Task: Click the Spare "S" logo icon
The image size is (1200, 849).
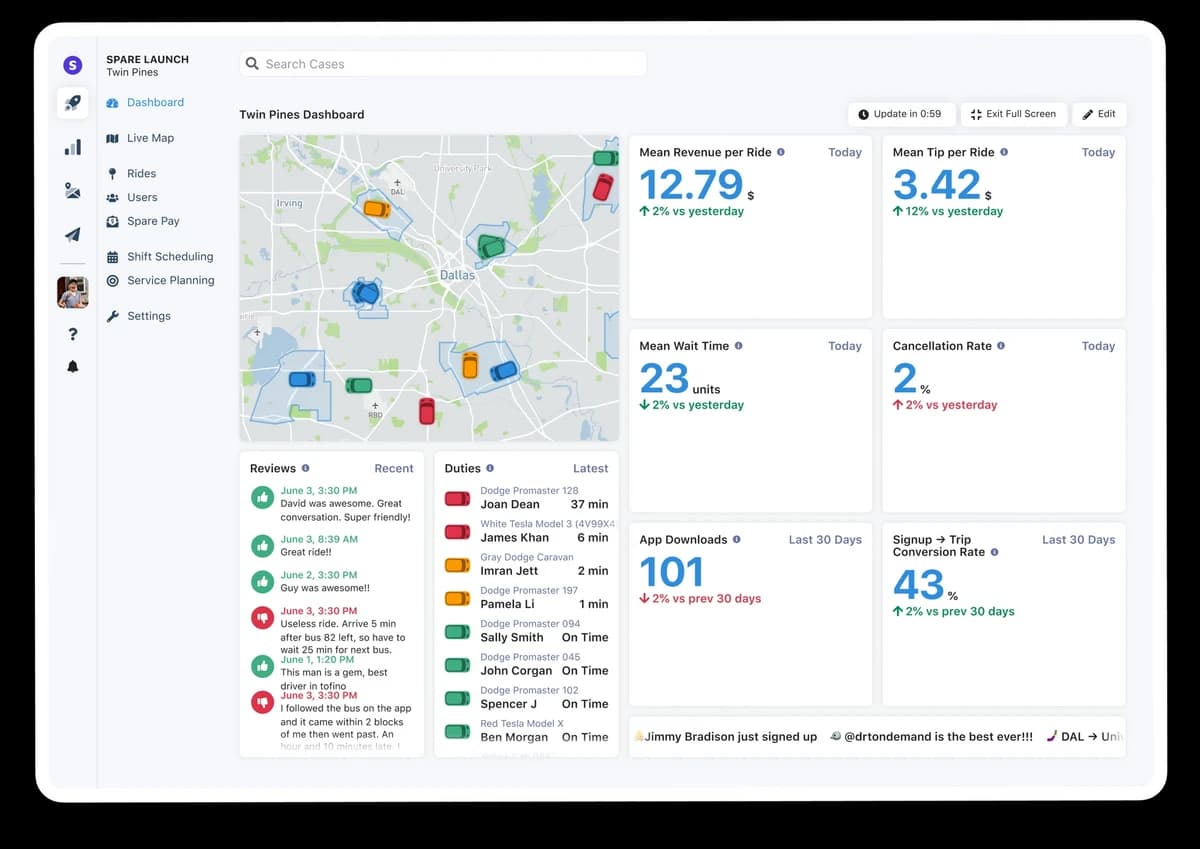Action: coord(71,64)
